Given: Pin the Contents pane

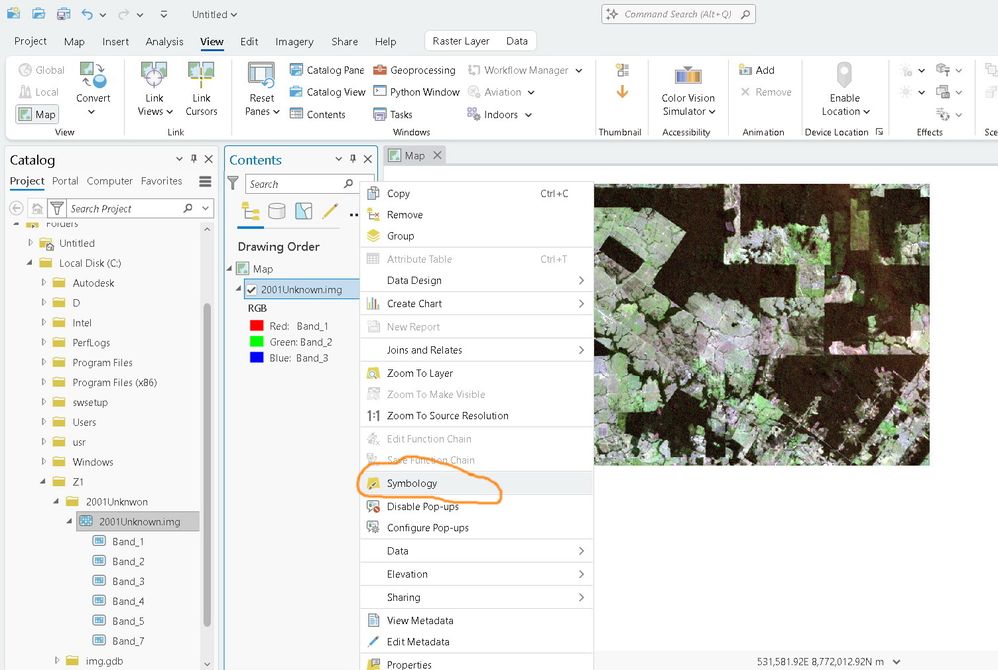Looking at the screenshot, I should (353, 159).
